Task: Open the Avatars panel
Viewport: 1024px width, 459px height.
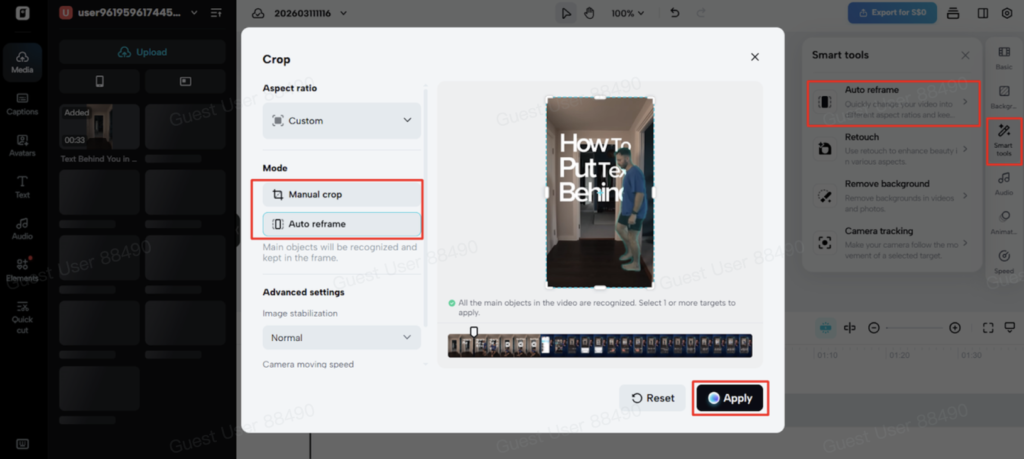Action: (22, 144)
